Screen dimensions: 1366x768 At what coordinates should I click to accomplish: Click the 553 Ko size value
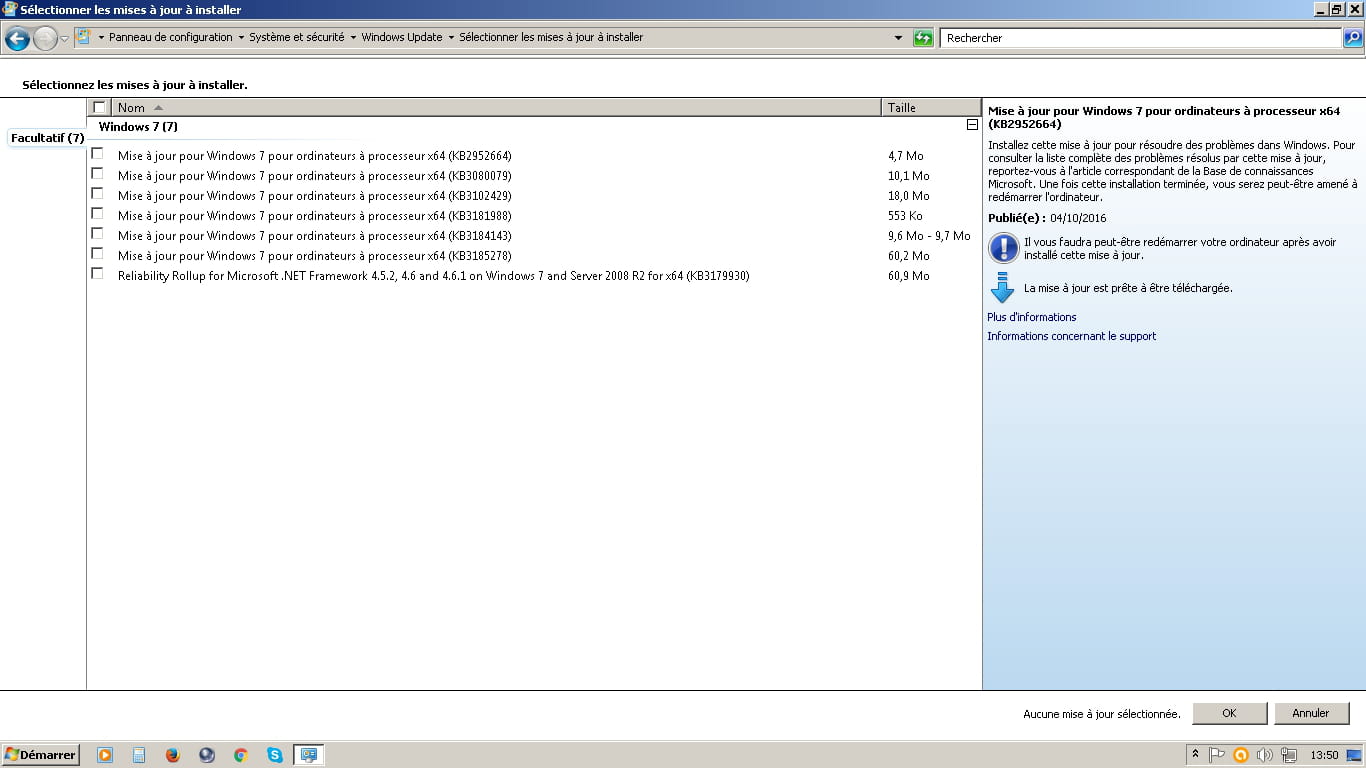(905, 216)
